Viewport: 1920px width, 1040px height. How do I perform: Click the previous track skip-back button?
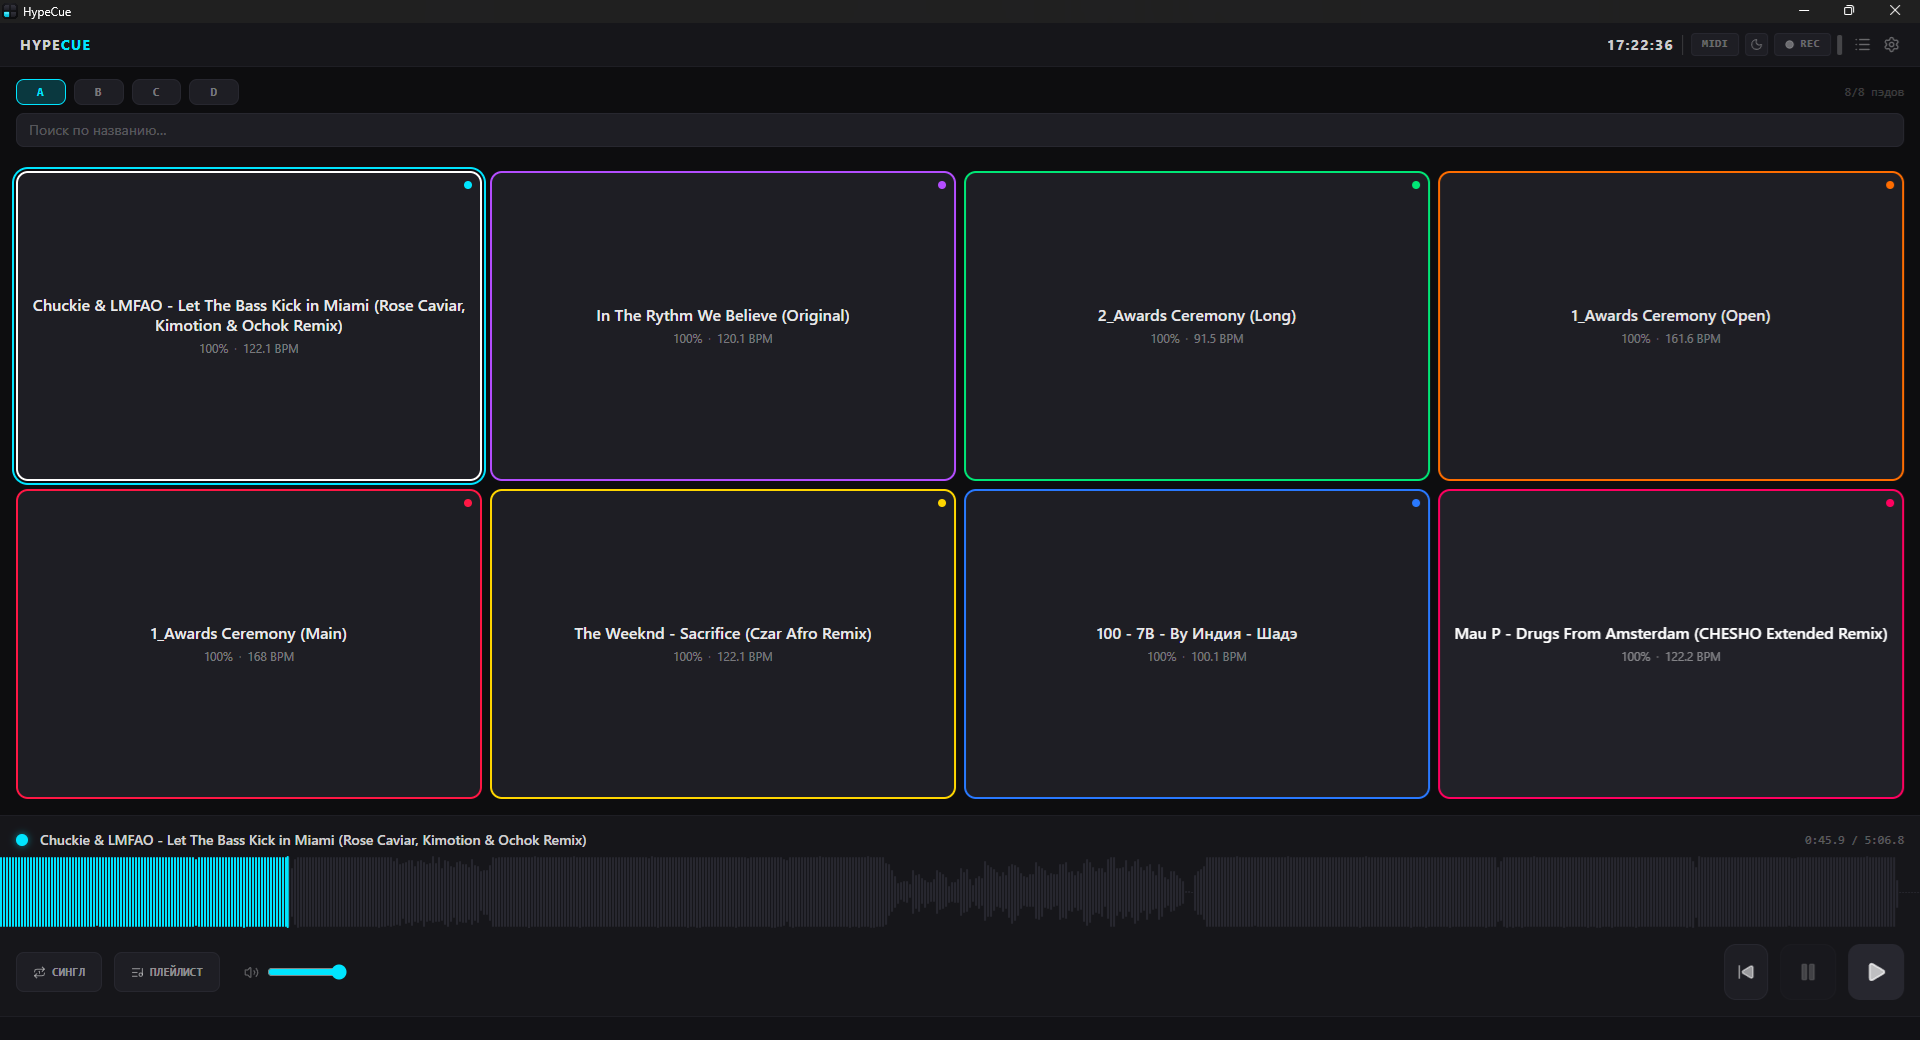(x=1746, y=972)
